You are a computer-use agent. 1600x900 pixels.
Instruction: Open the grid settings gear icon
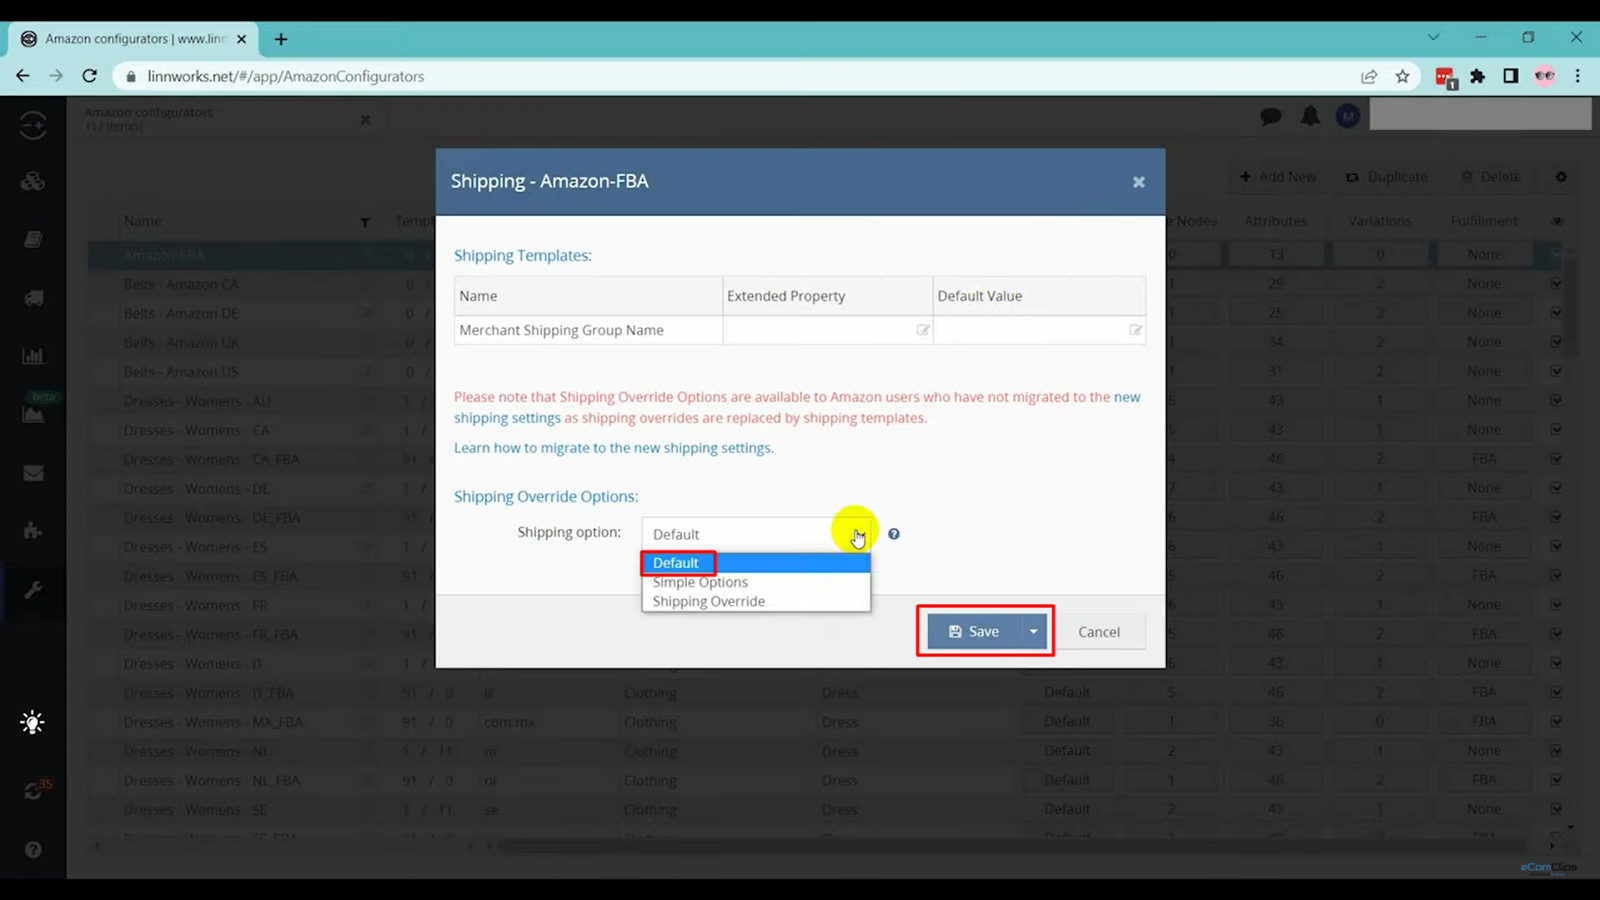coord(1561,177)
